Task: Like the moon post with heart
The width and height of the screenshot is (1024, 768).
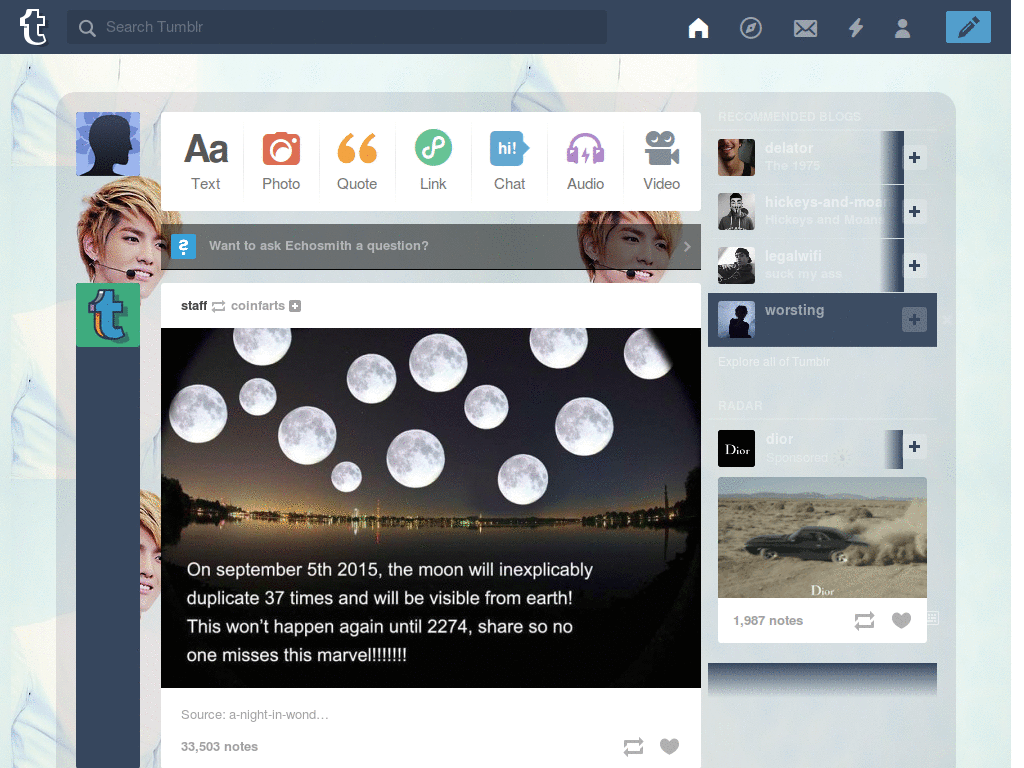Action: [x=669, y=746]
